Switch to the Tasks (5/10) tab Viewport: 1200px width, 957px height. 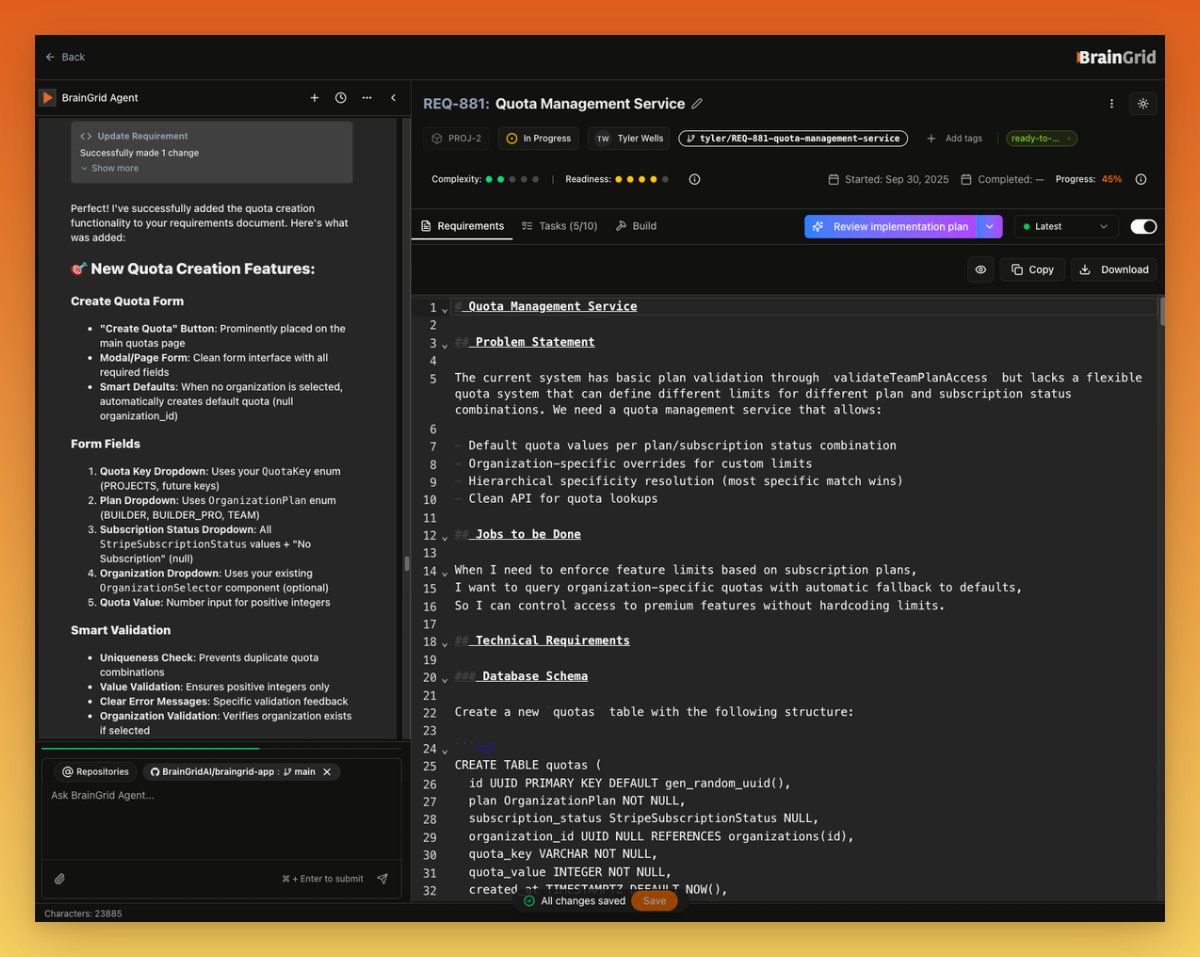pyautogui.click(x=560, y=226)
